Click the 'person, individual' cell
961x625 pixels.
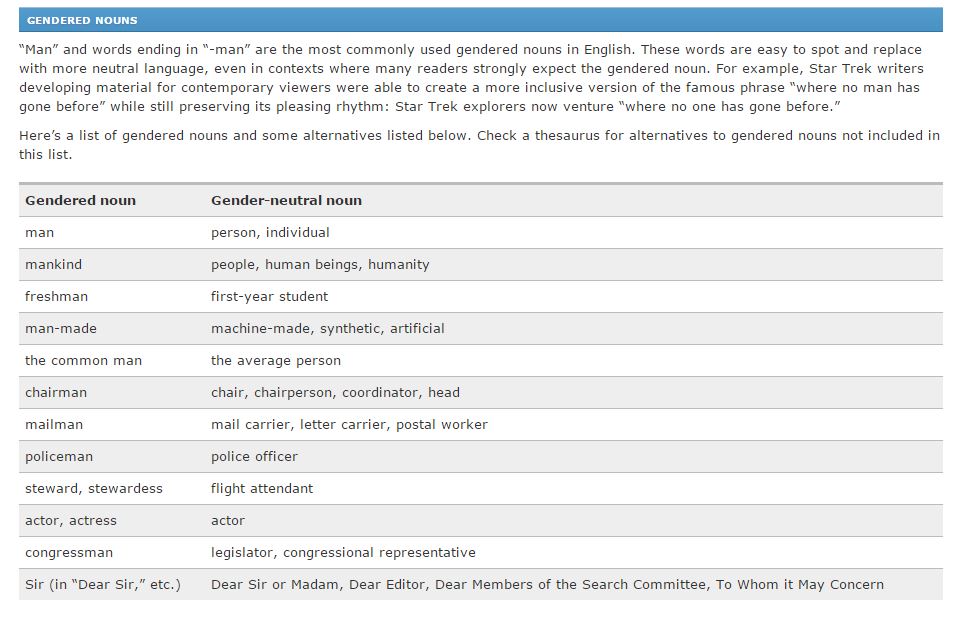click(270, 233)
